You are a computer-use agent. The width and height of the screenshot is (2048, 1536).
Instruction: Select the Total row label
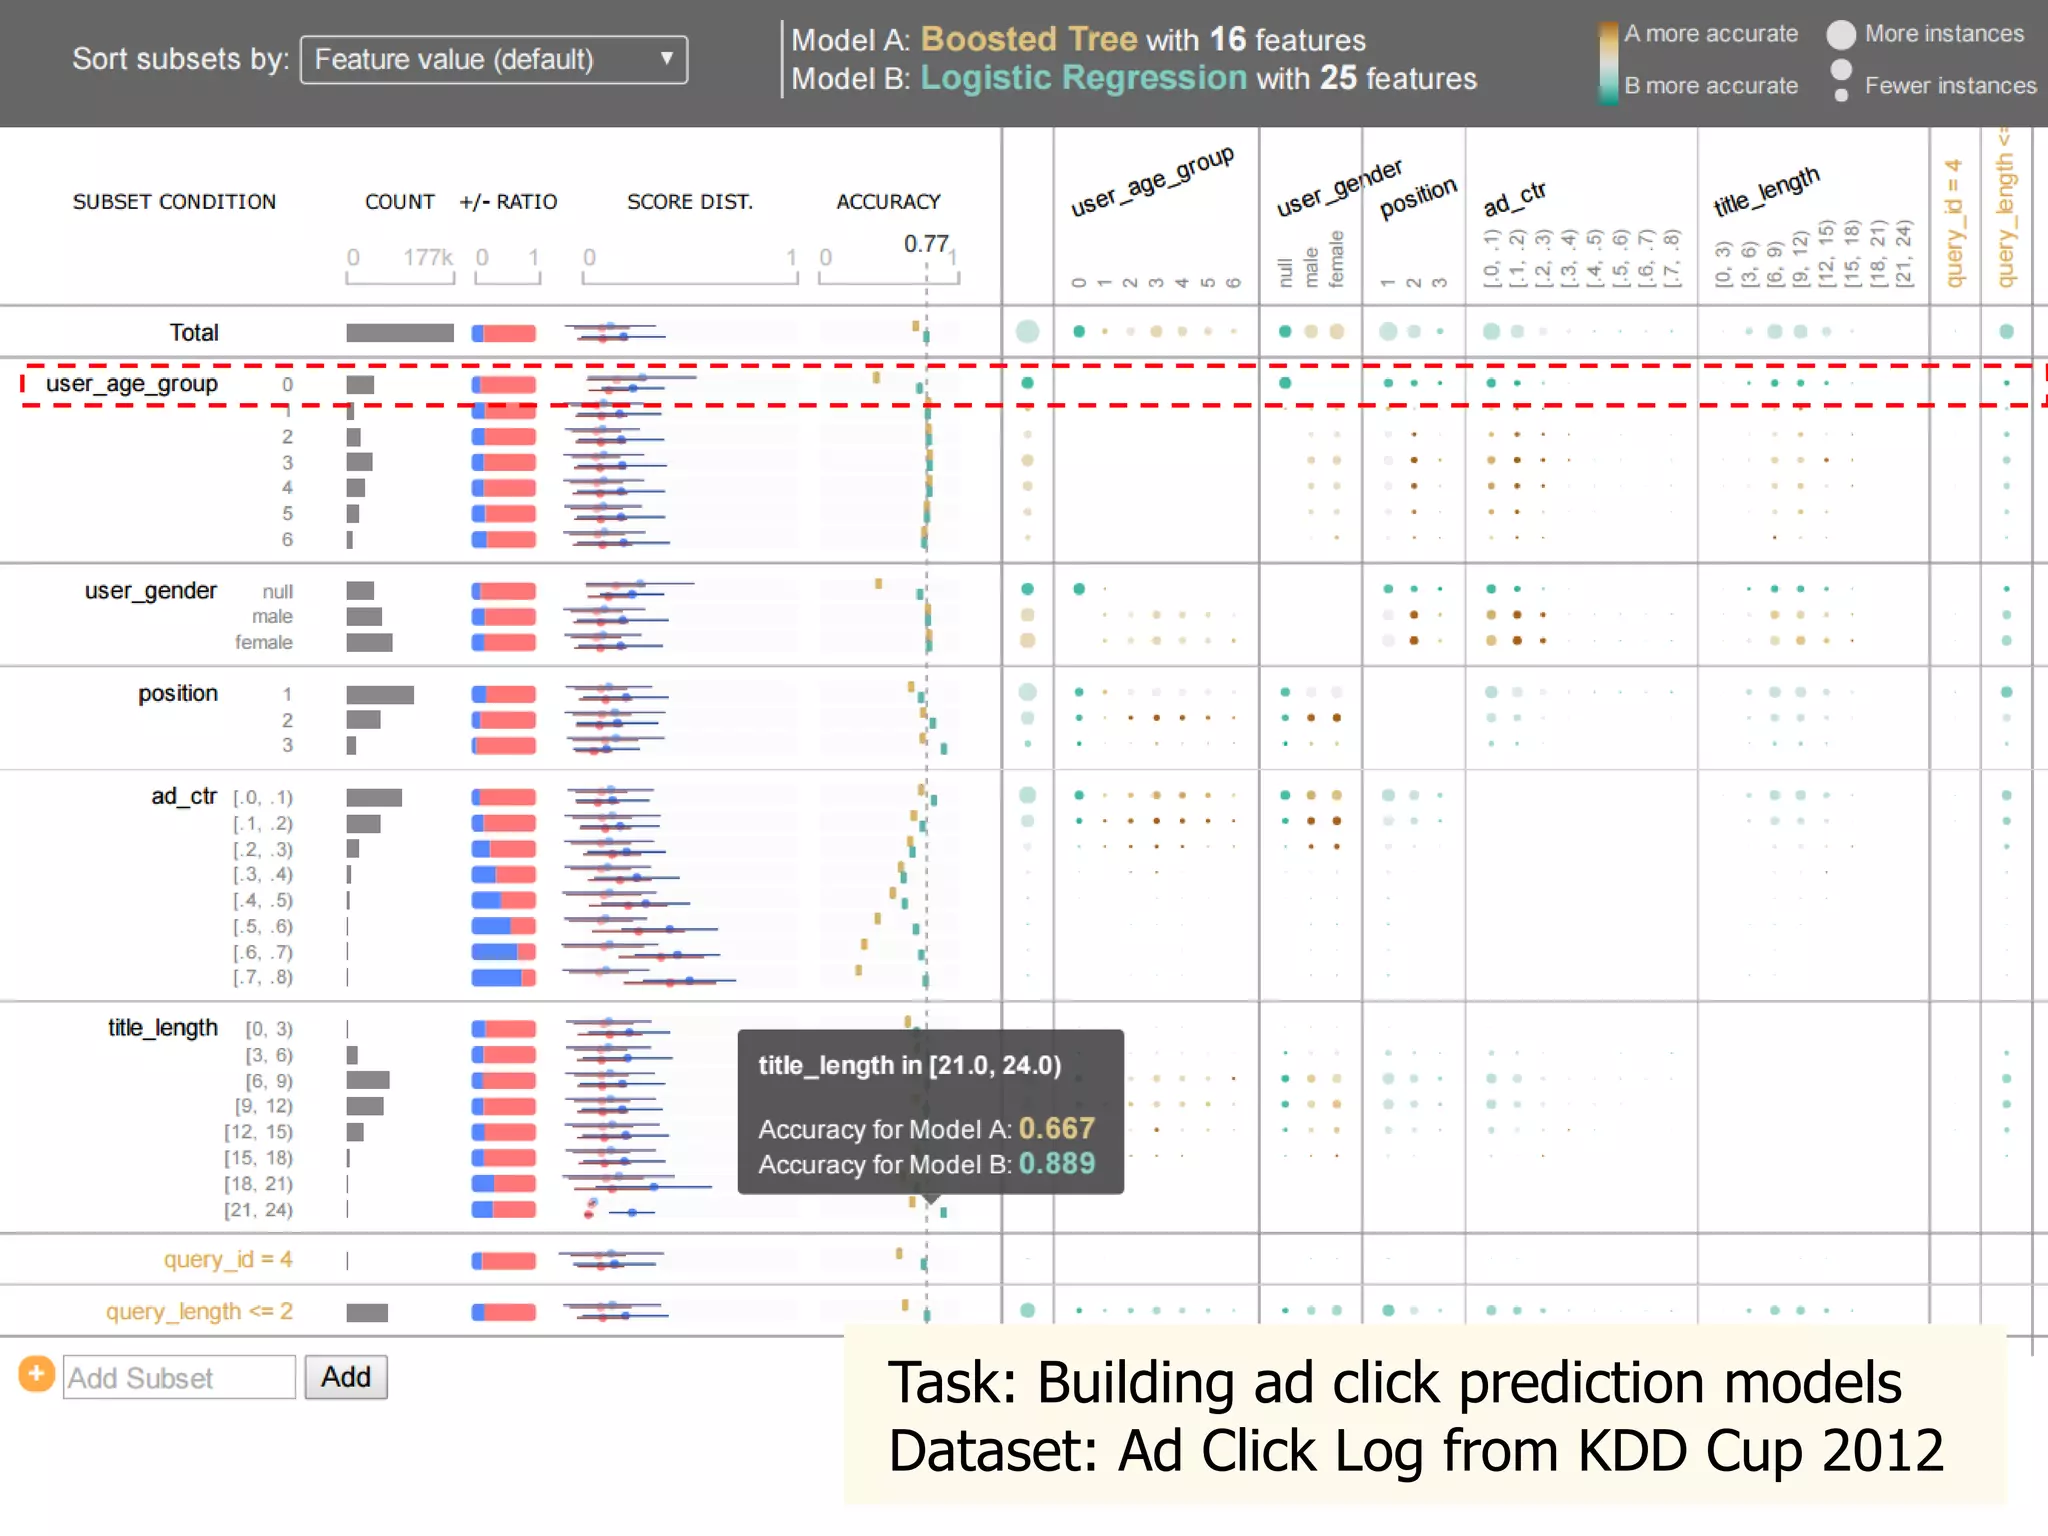194,332
